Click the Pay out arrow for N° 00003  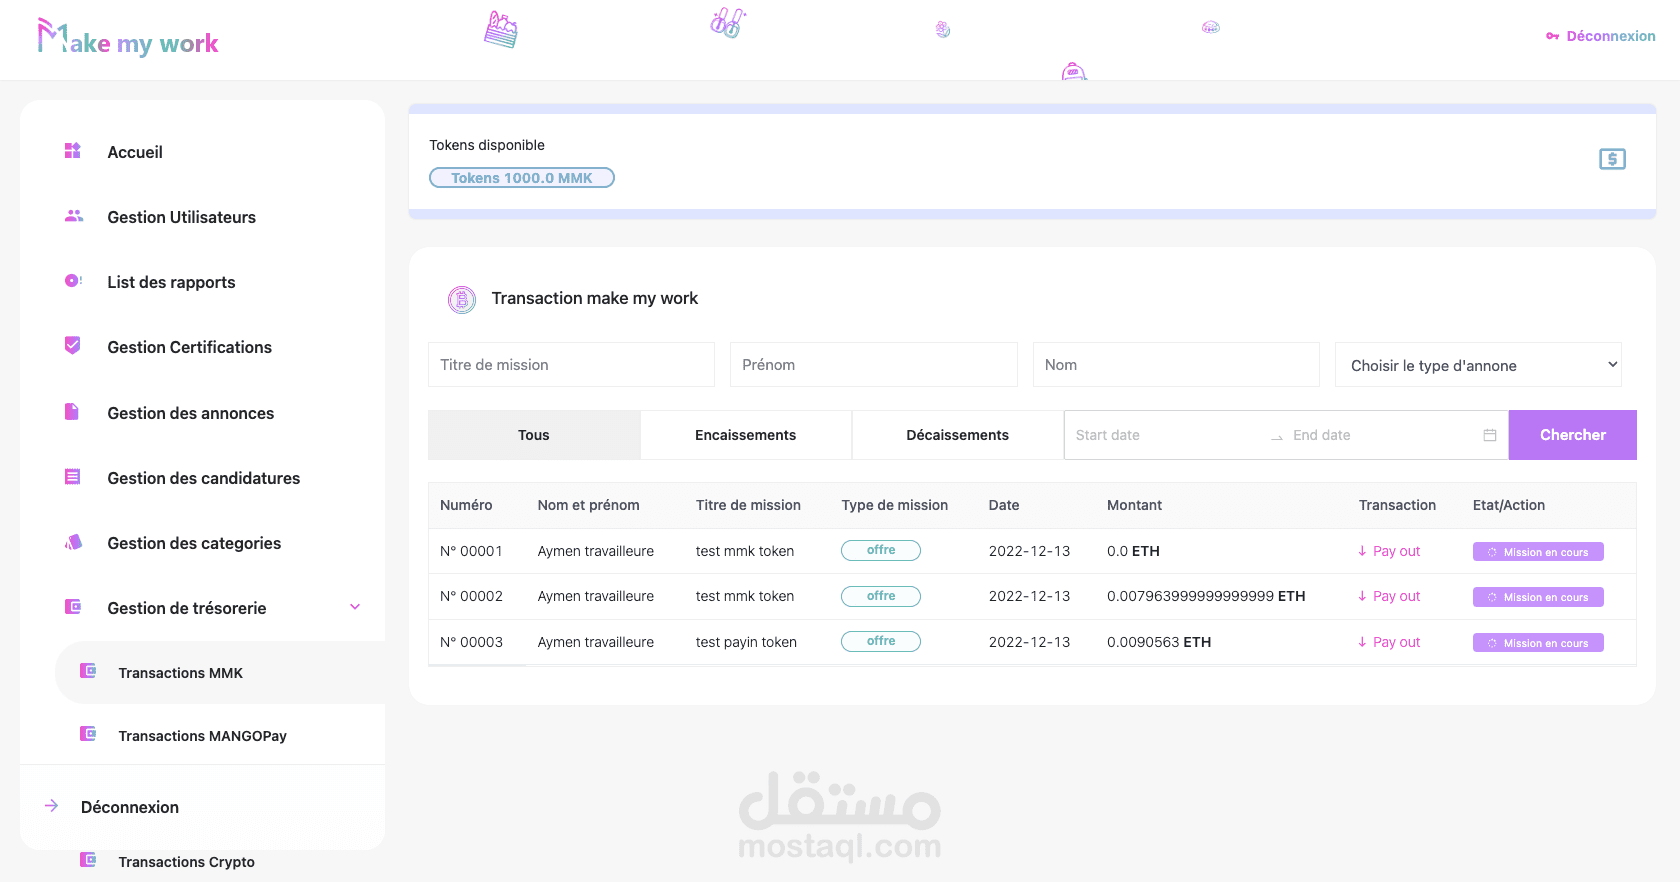pyautogui.click(x=1362, y=642)
